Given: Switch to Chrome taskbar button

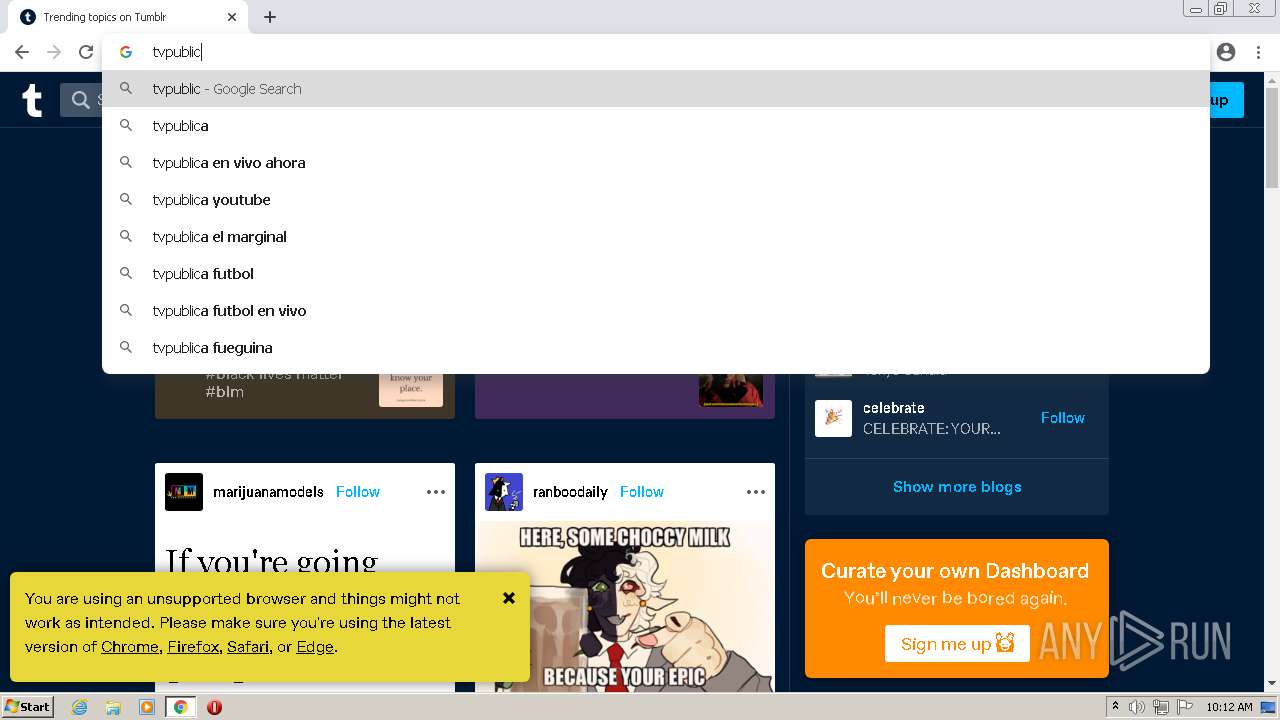Looking at the screenshot, I should [180, 707].
